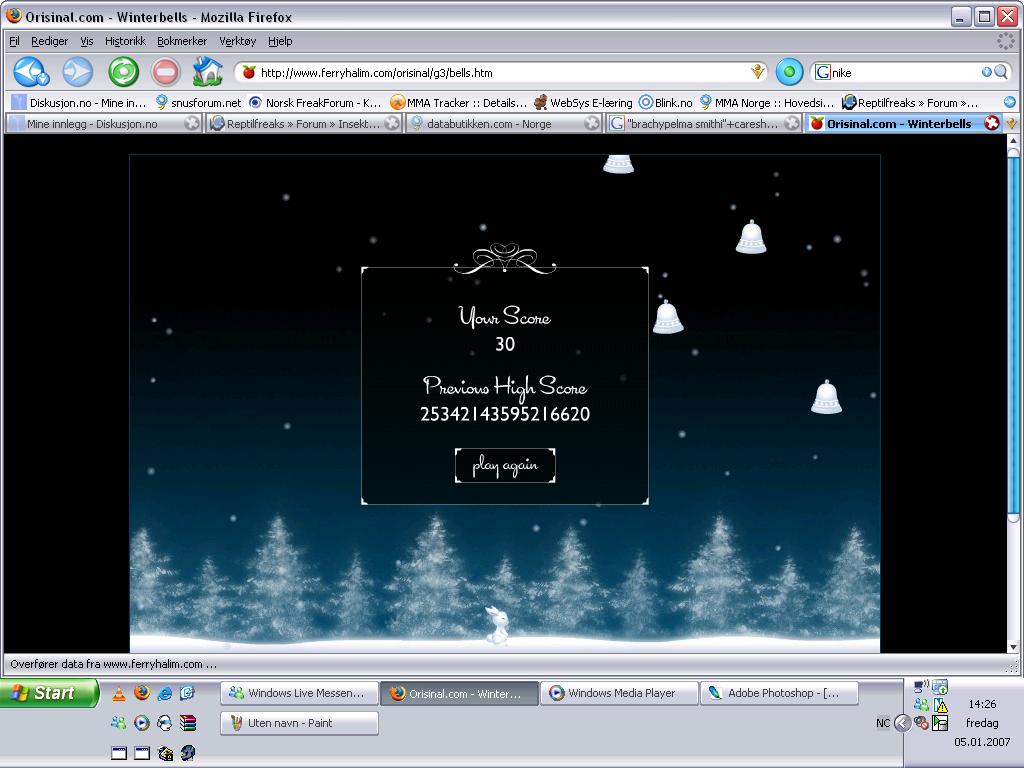Launch Firefox from quick launch

click(x=142, y=693)
